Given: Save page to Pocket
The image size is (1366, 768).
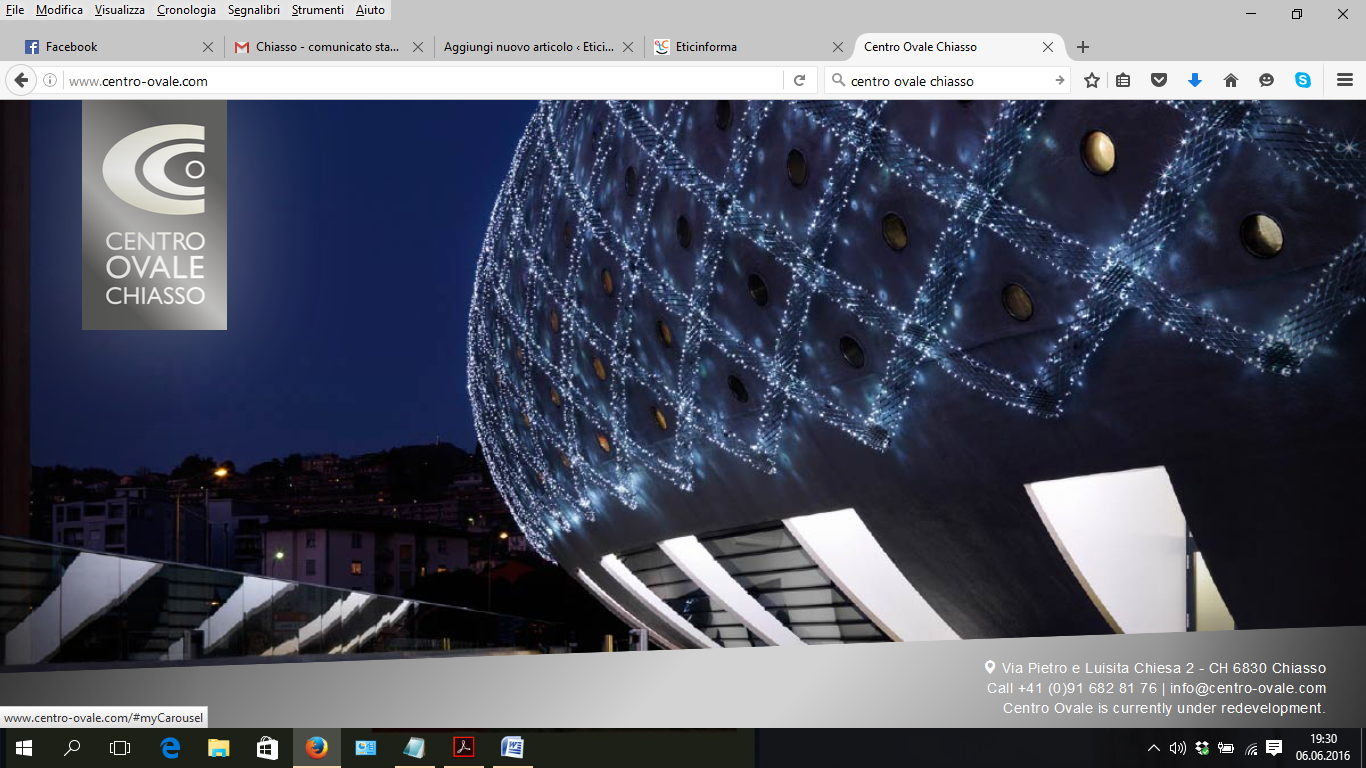Looking at the screenshot, I should pos(1159,81).
